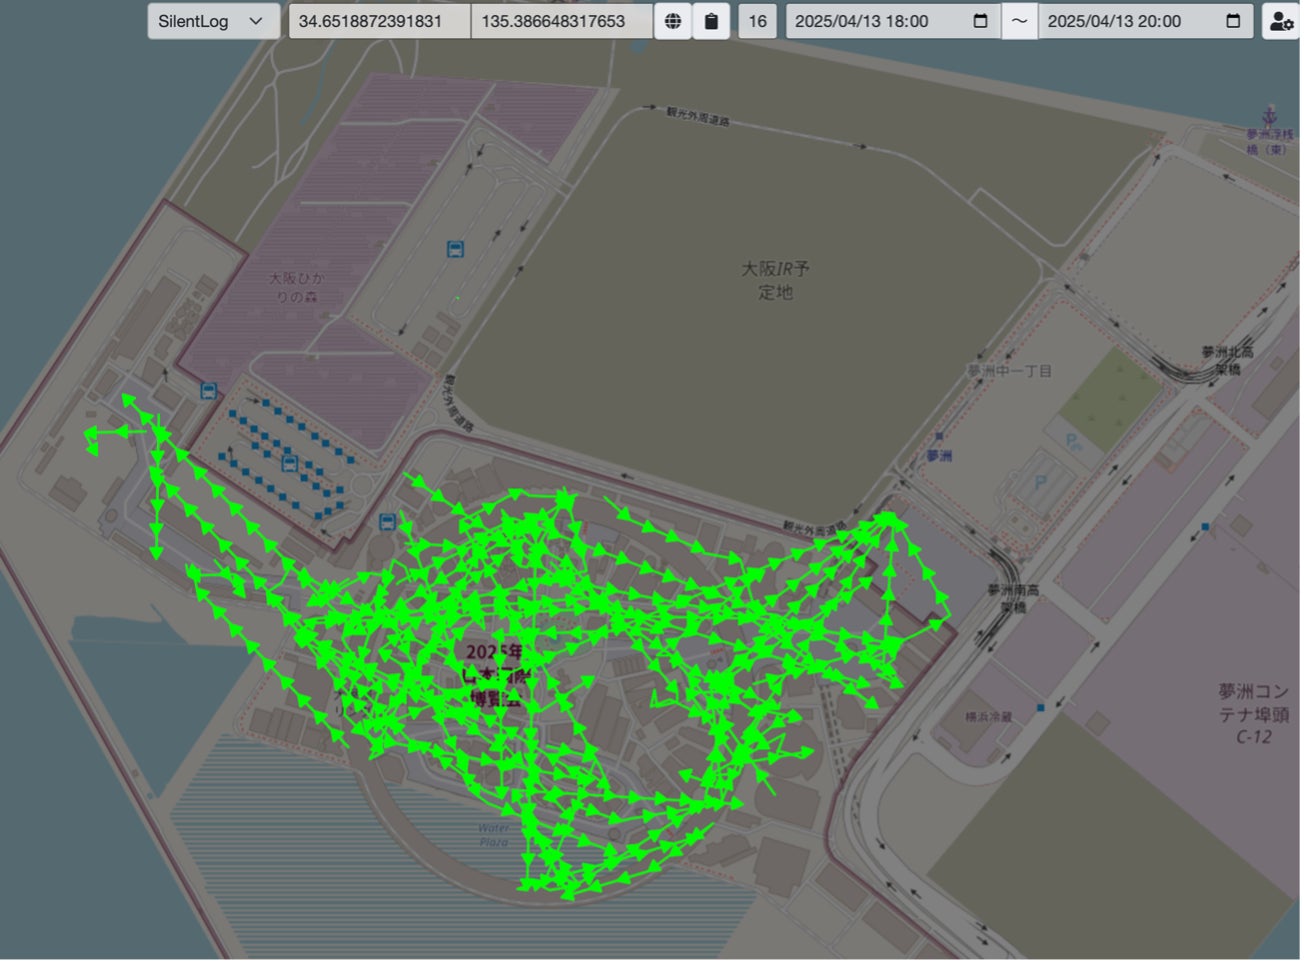Click the longitude field showing 135.386648317653
1304x962 pixels.
[562, 21]
